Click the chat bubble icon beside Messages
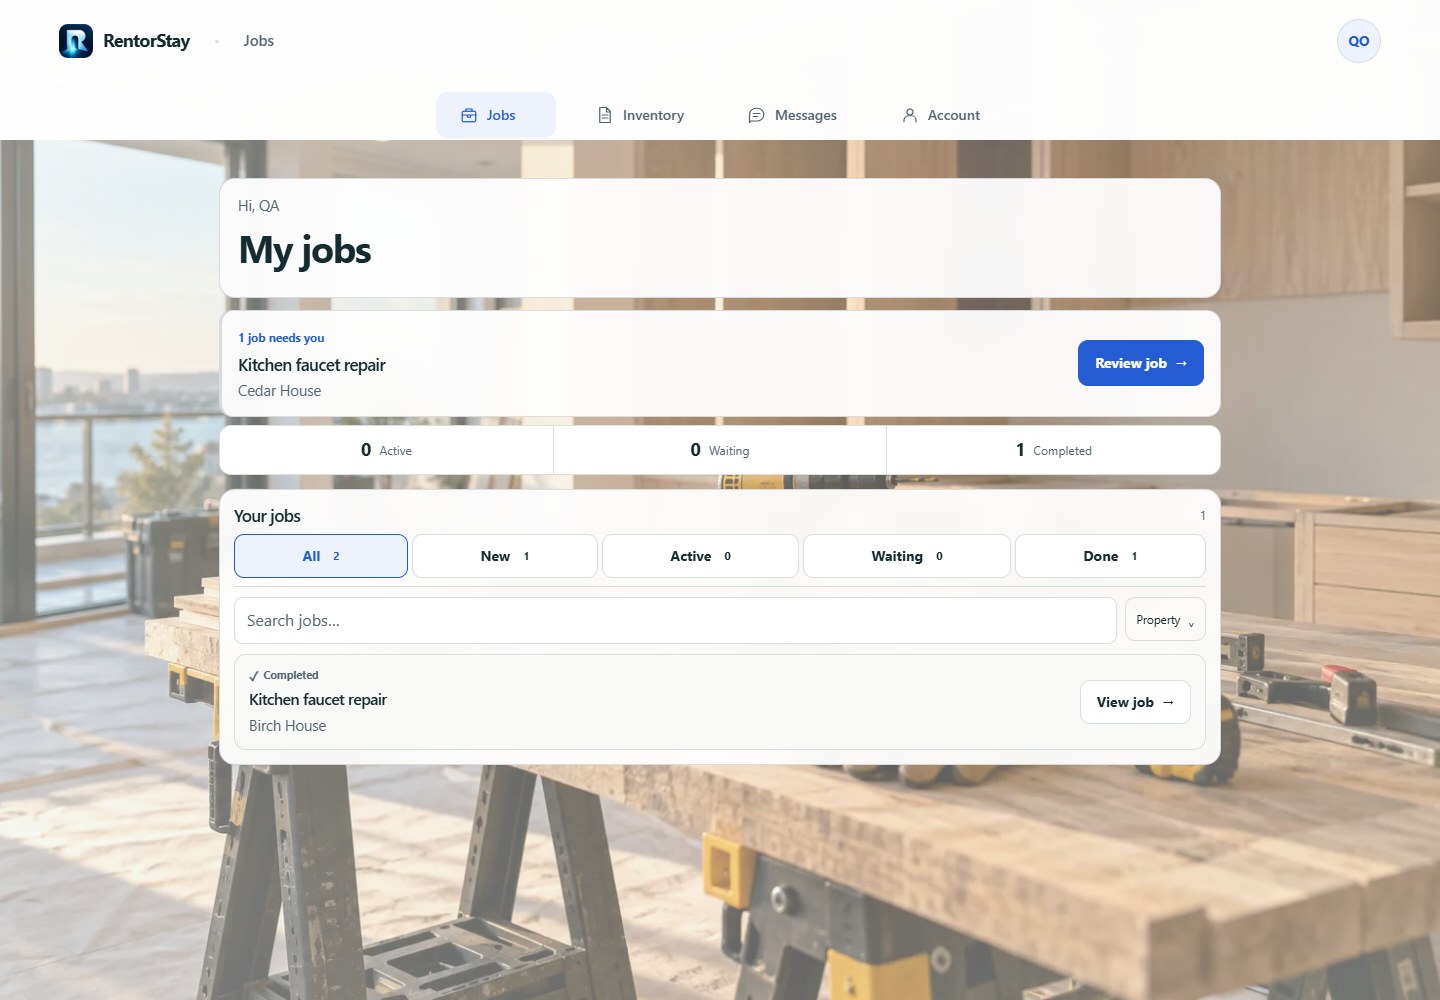 [757, 115]
